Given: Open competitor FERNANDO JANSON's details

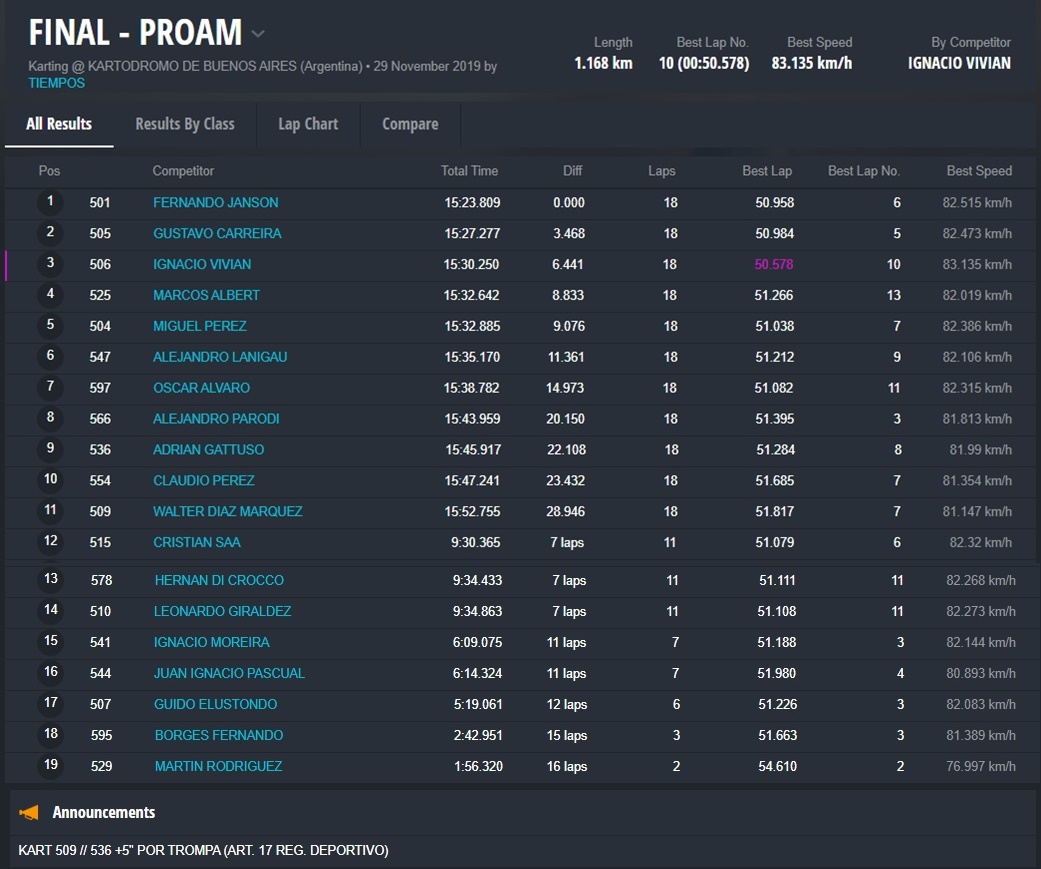Looking at the screenshot, I should 215,203.
